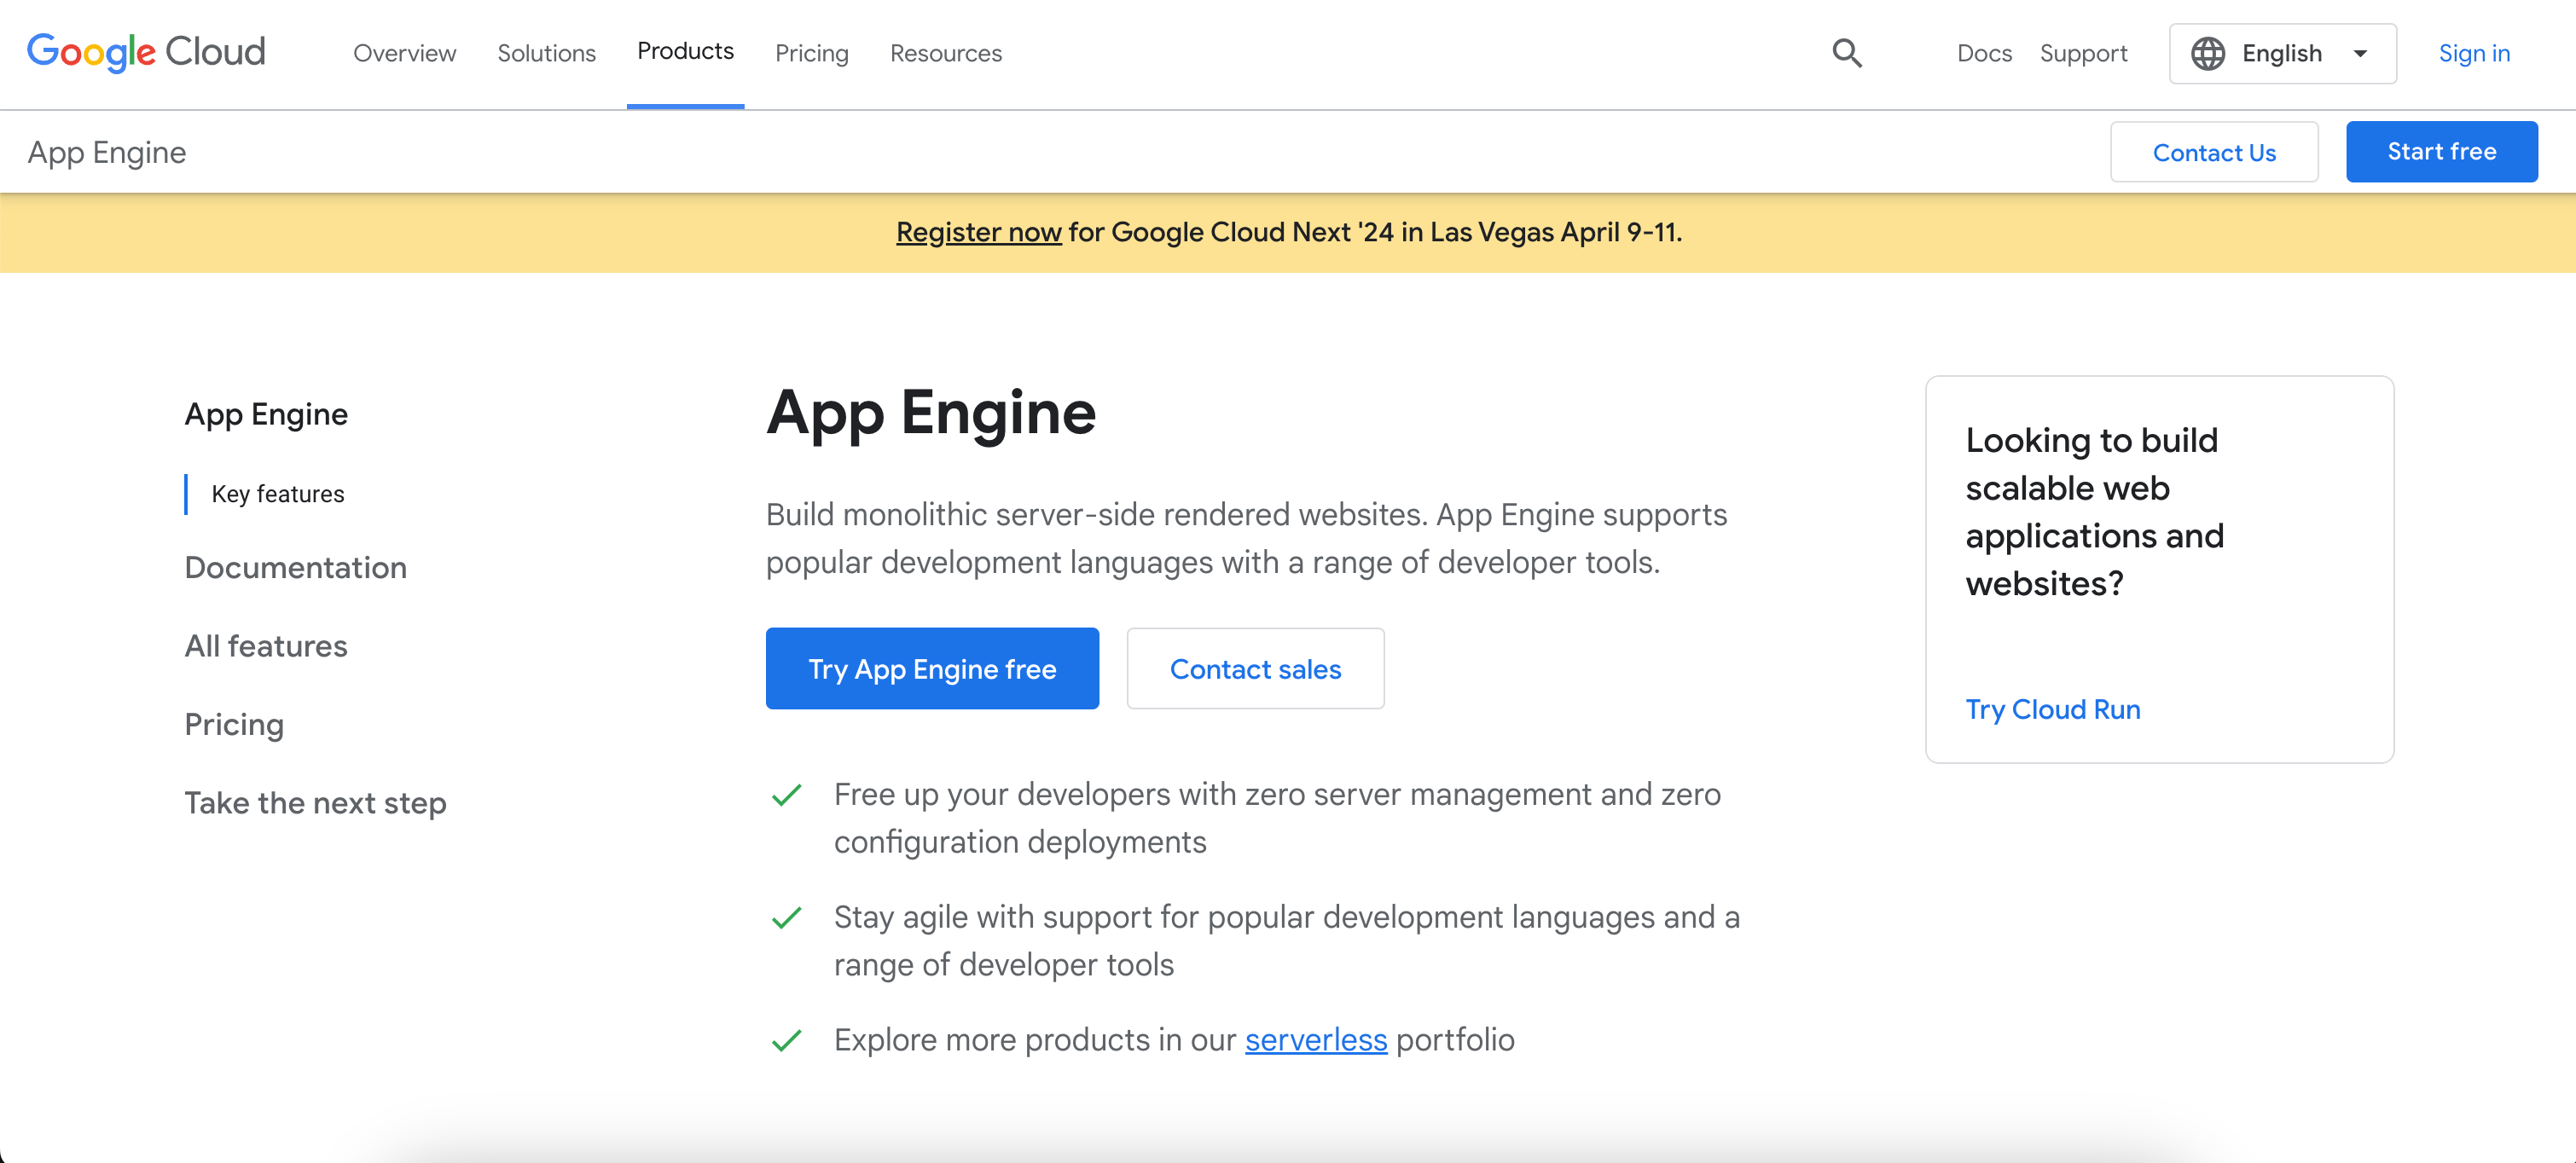Image resolution: width=2576 pixels, height=1163 pixels.
Task: Click the checkmark beside 'Explore more products'
Action: point(786,1041)
